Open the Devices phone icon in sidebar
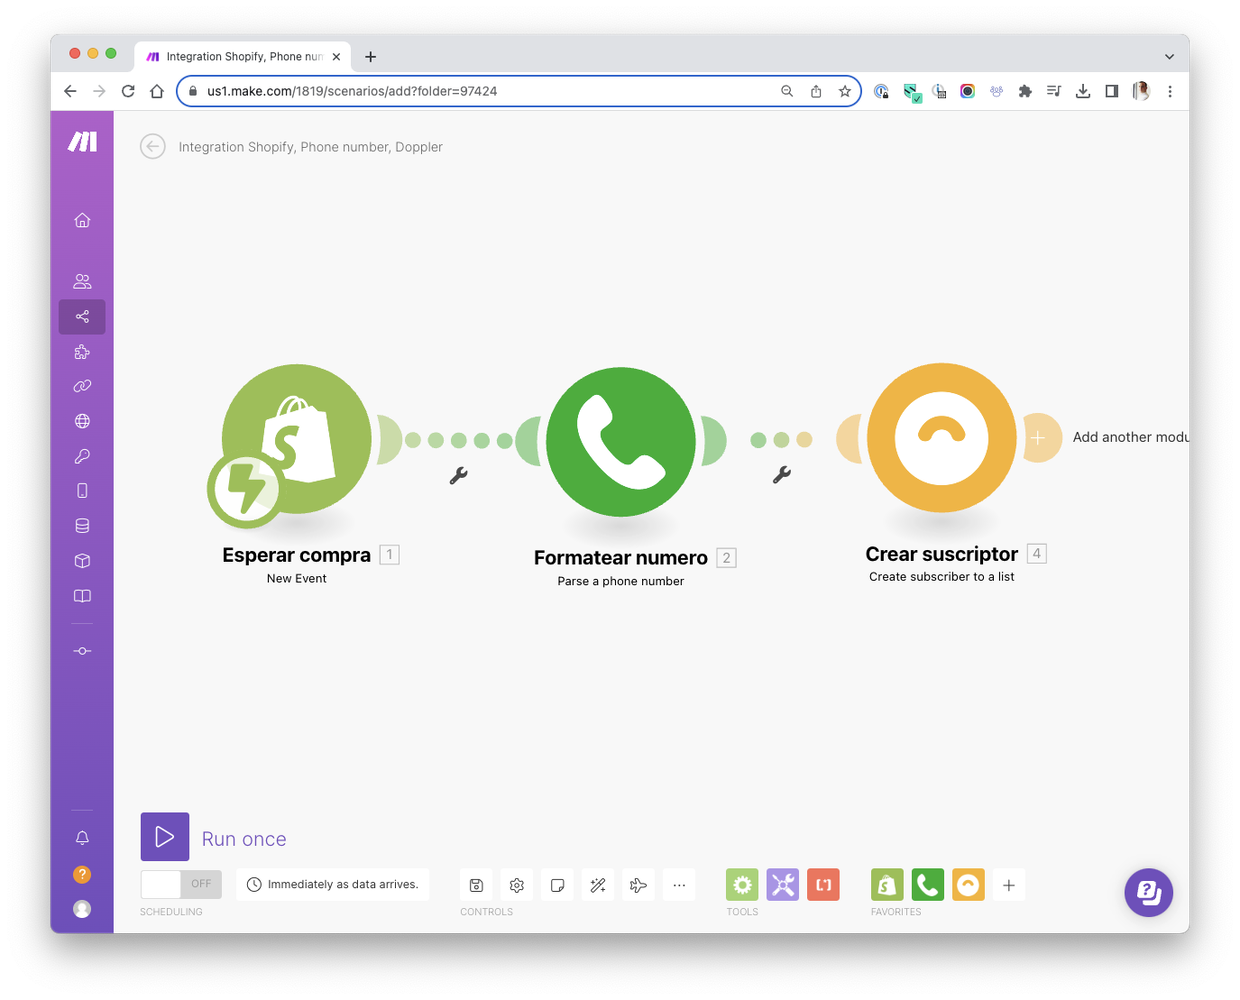This screenshot has height=1000, width=1240. (82, 491)
